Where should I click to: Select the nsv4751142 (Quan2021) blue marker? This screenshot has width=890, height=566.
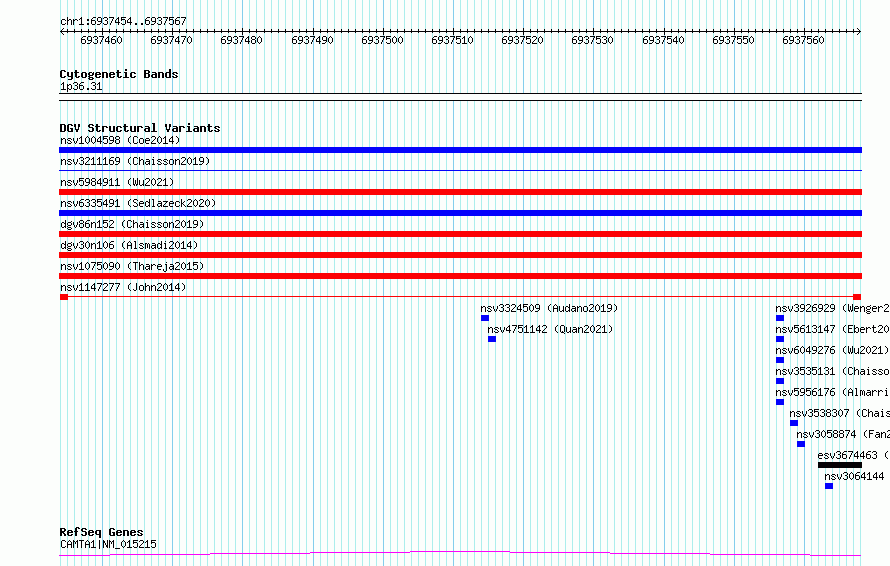[492, 339]
